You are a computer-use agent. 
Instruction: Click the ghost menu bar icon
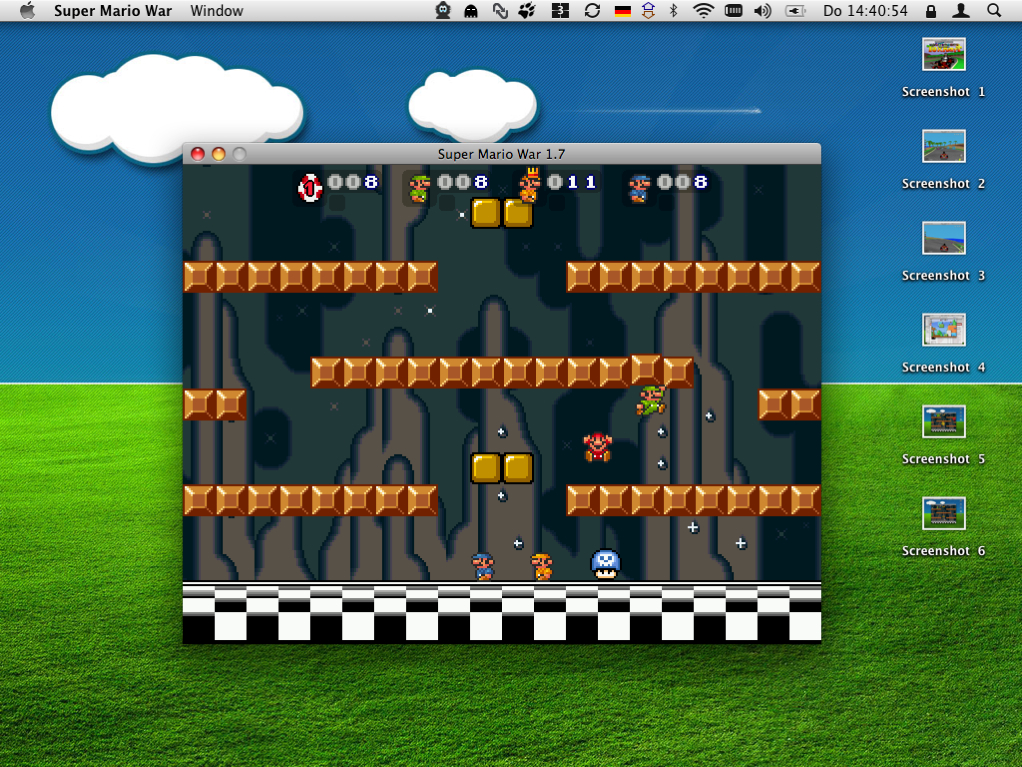[x=471, y=10]
